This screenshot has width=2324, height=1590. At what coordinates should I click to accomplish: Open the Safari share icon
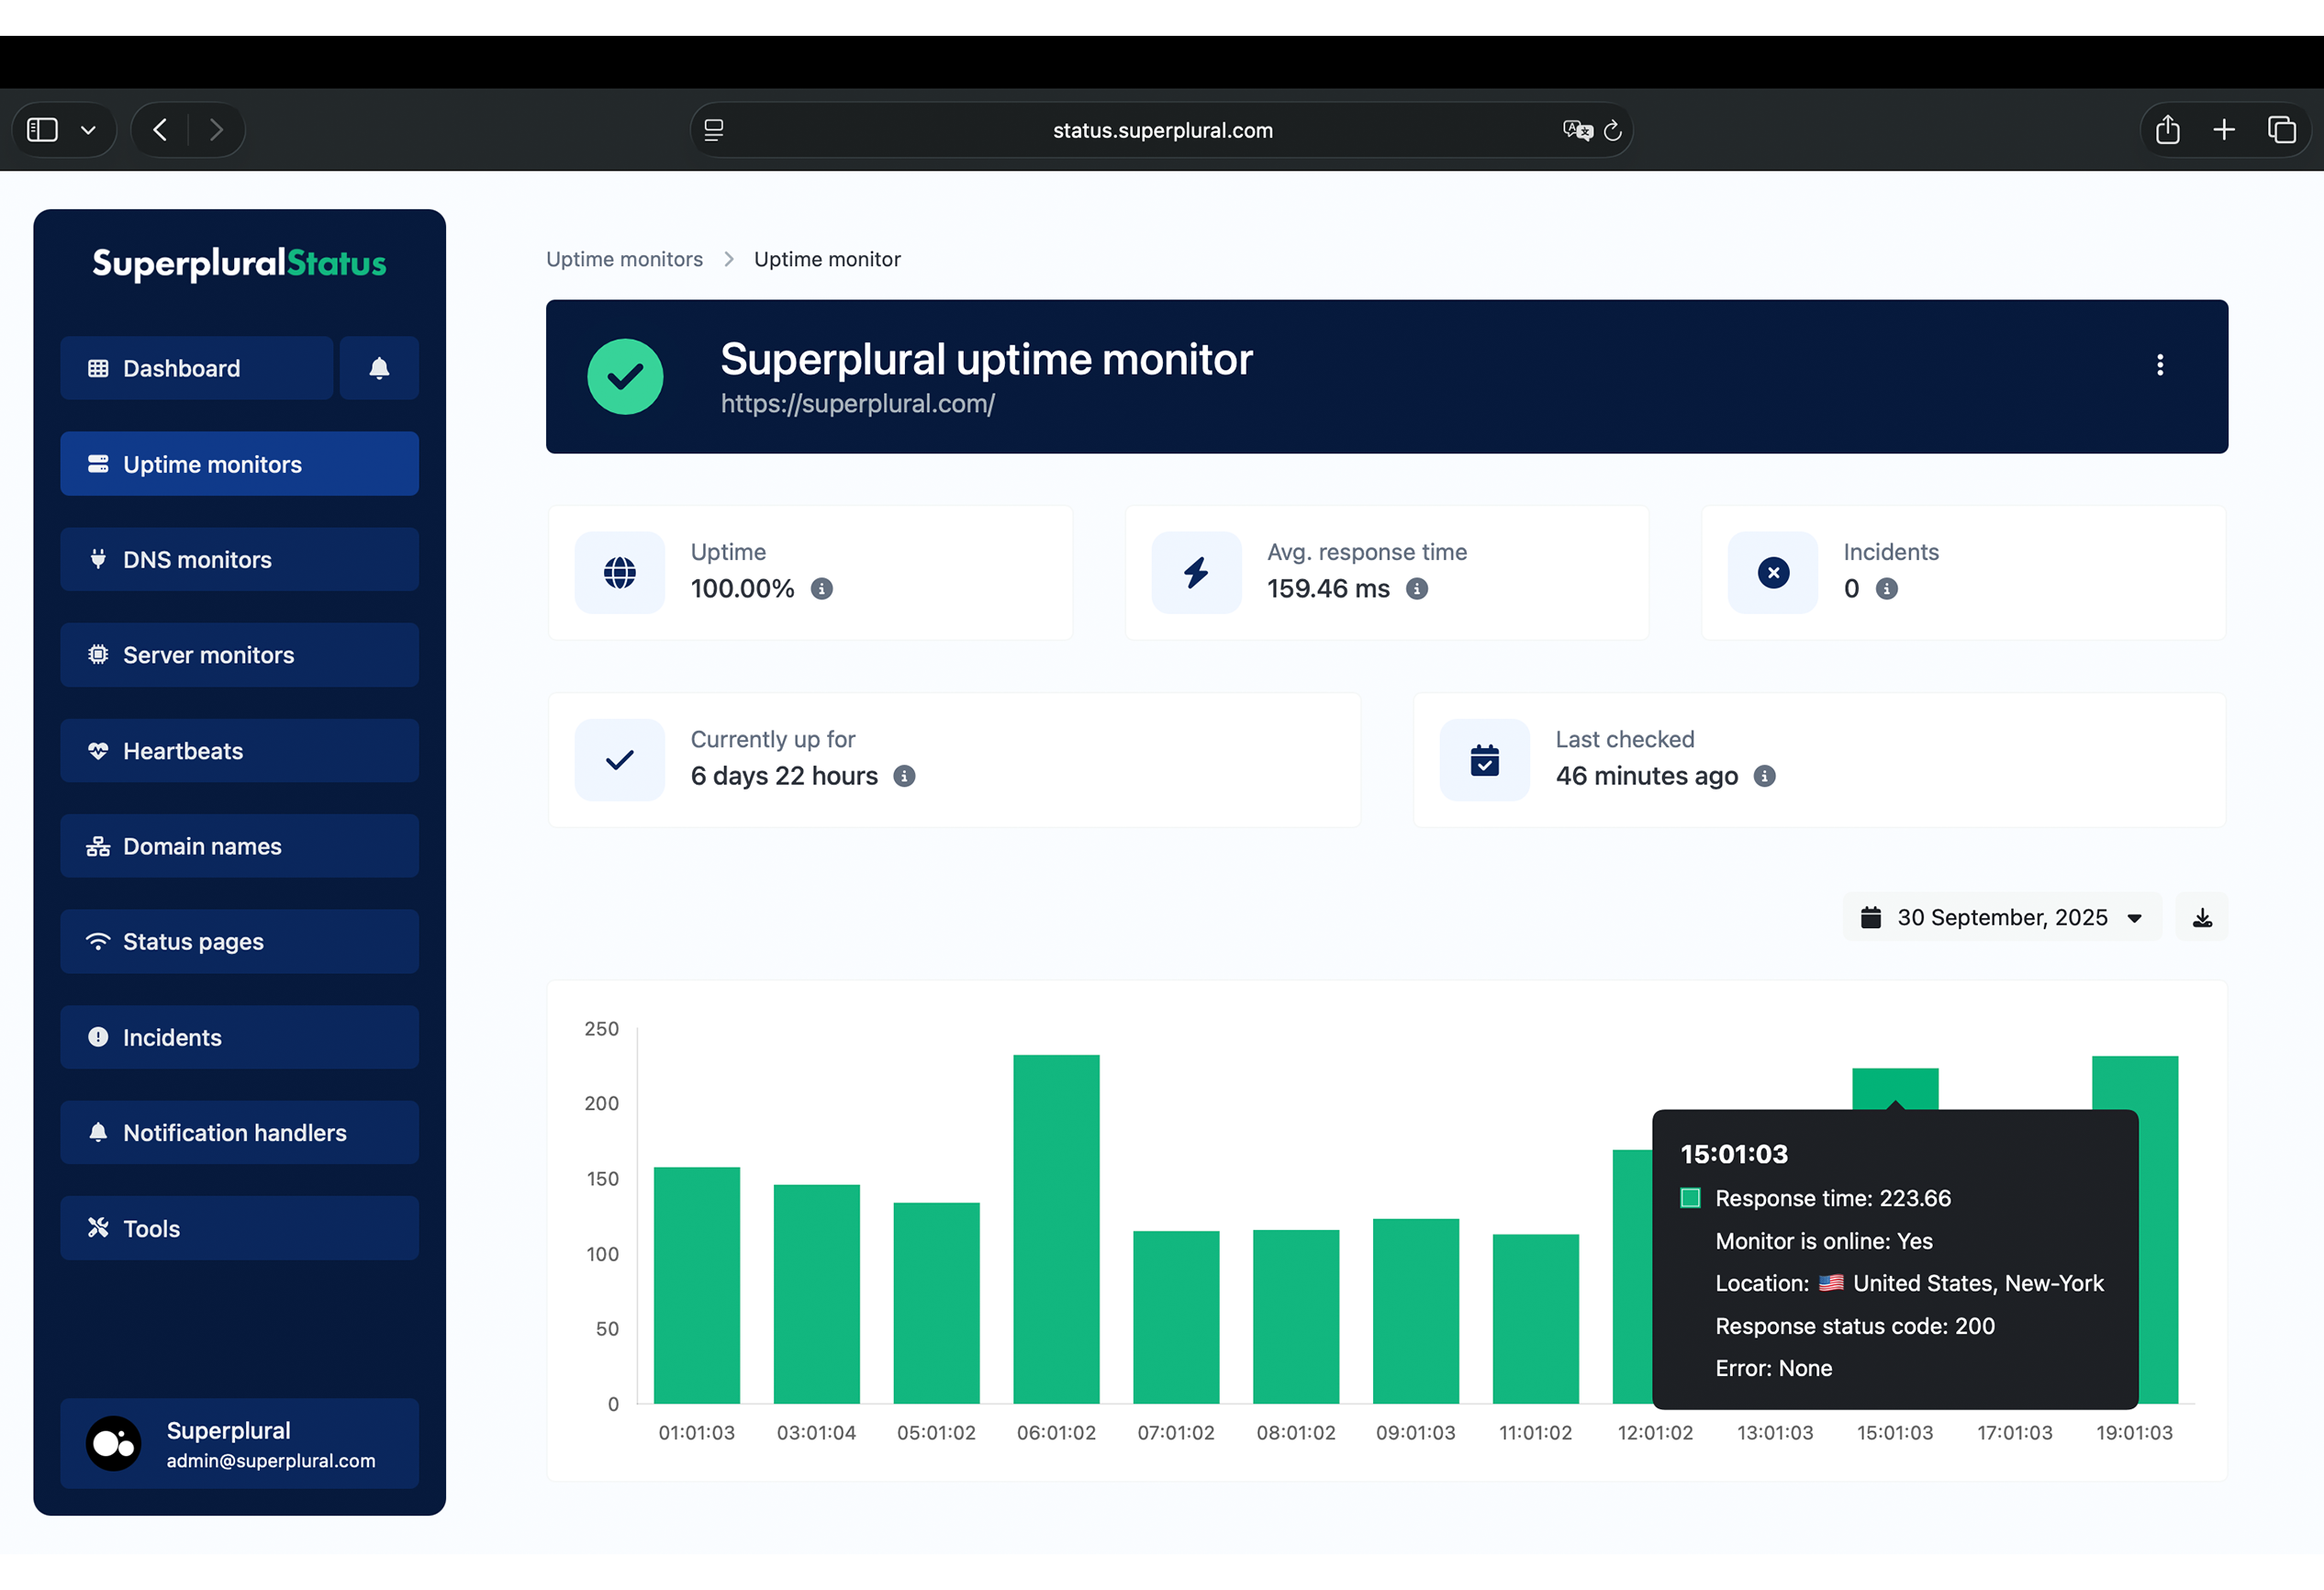2167,130
